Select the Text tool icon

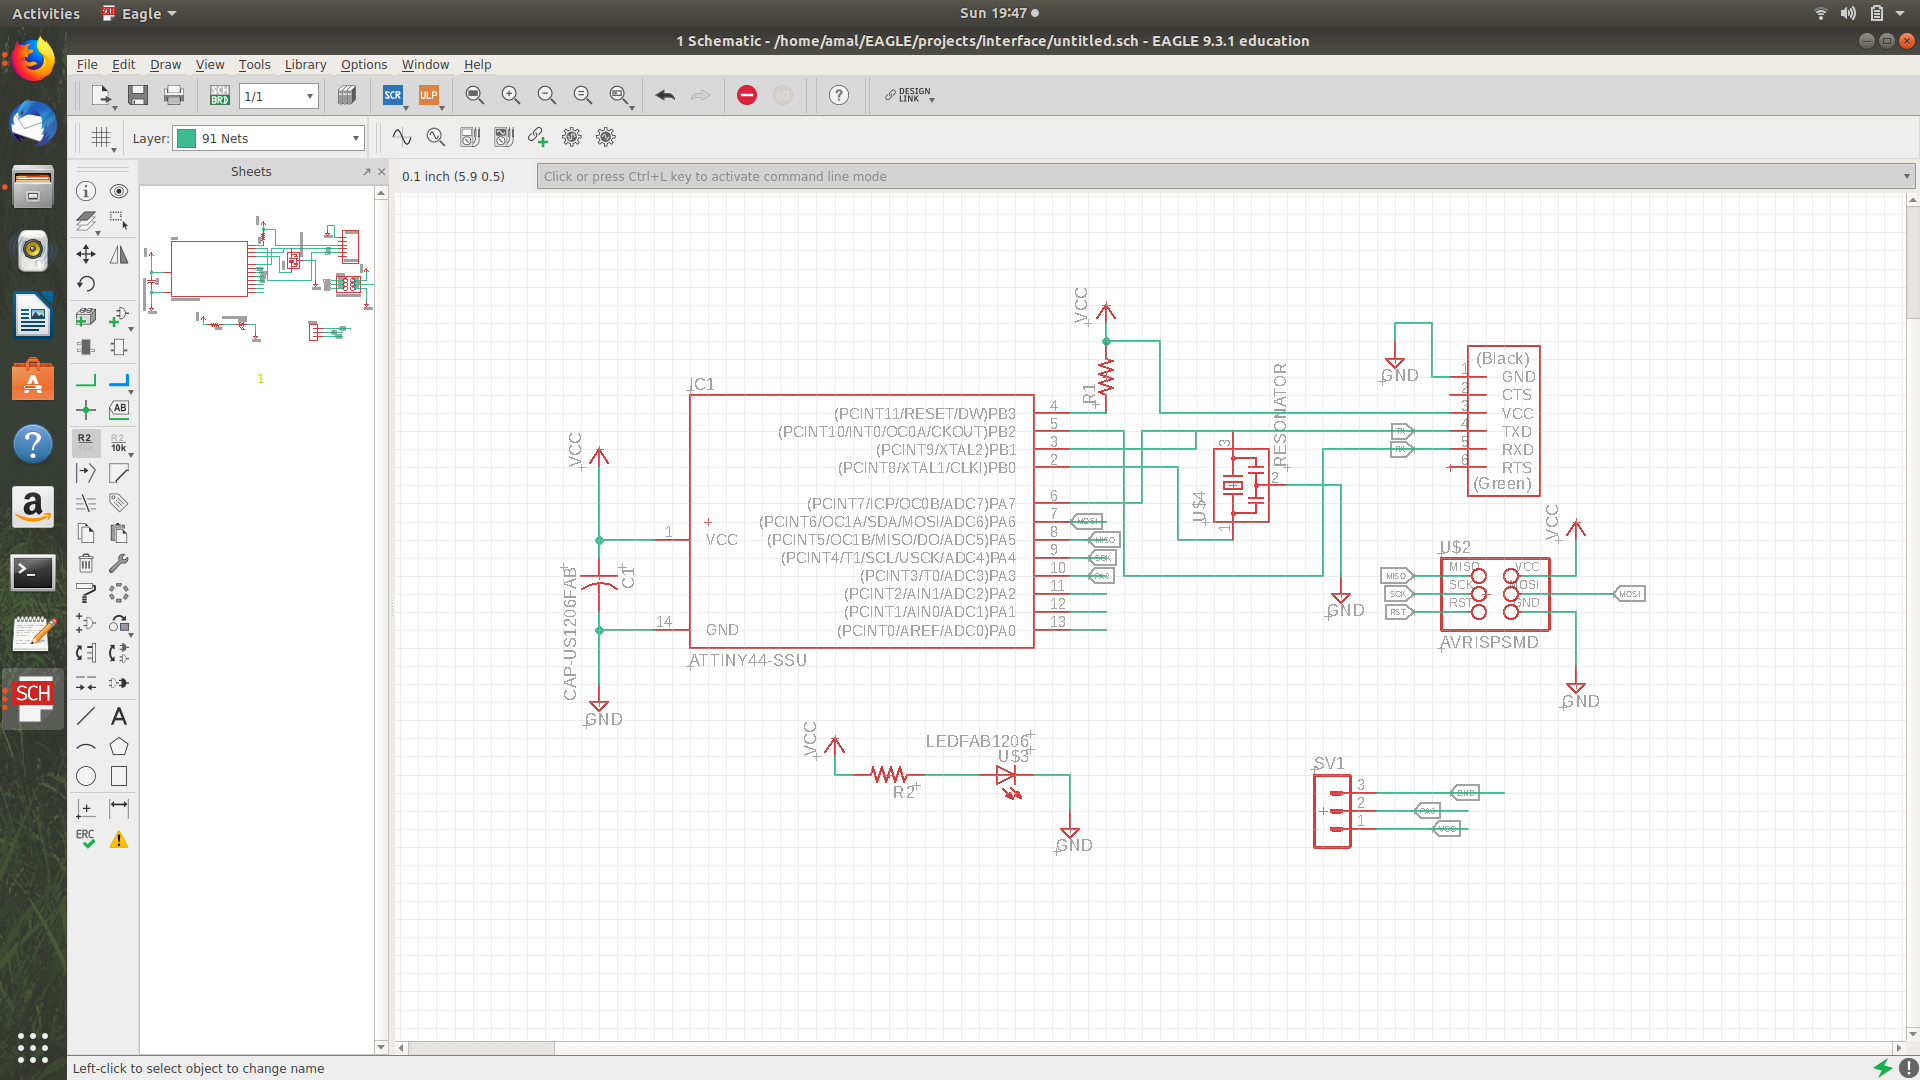[119, 716]
